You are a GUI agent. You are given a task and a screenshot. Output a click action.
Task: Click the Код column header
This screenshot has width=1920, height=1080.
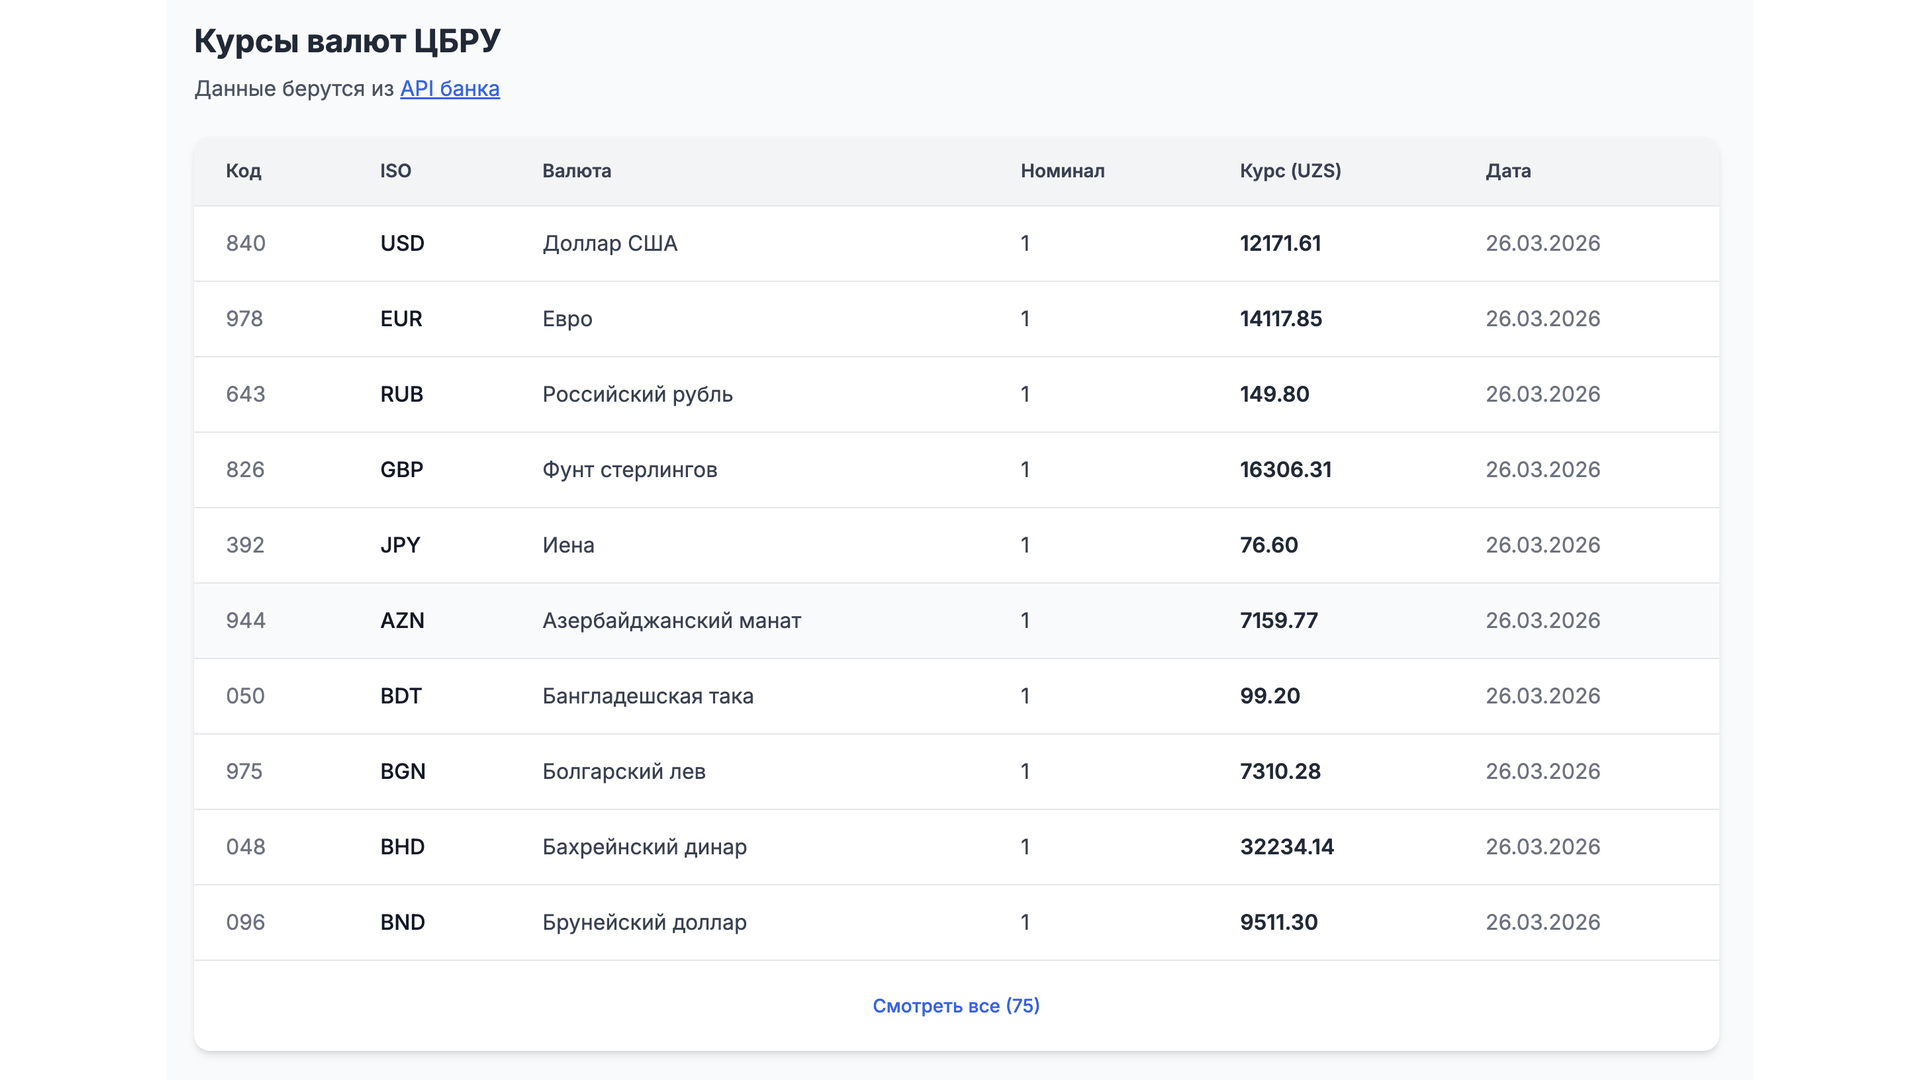(243, 171)
